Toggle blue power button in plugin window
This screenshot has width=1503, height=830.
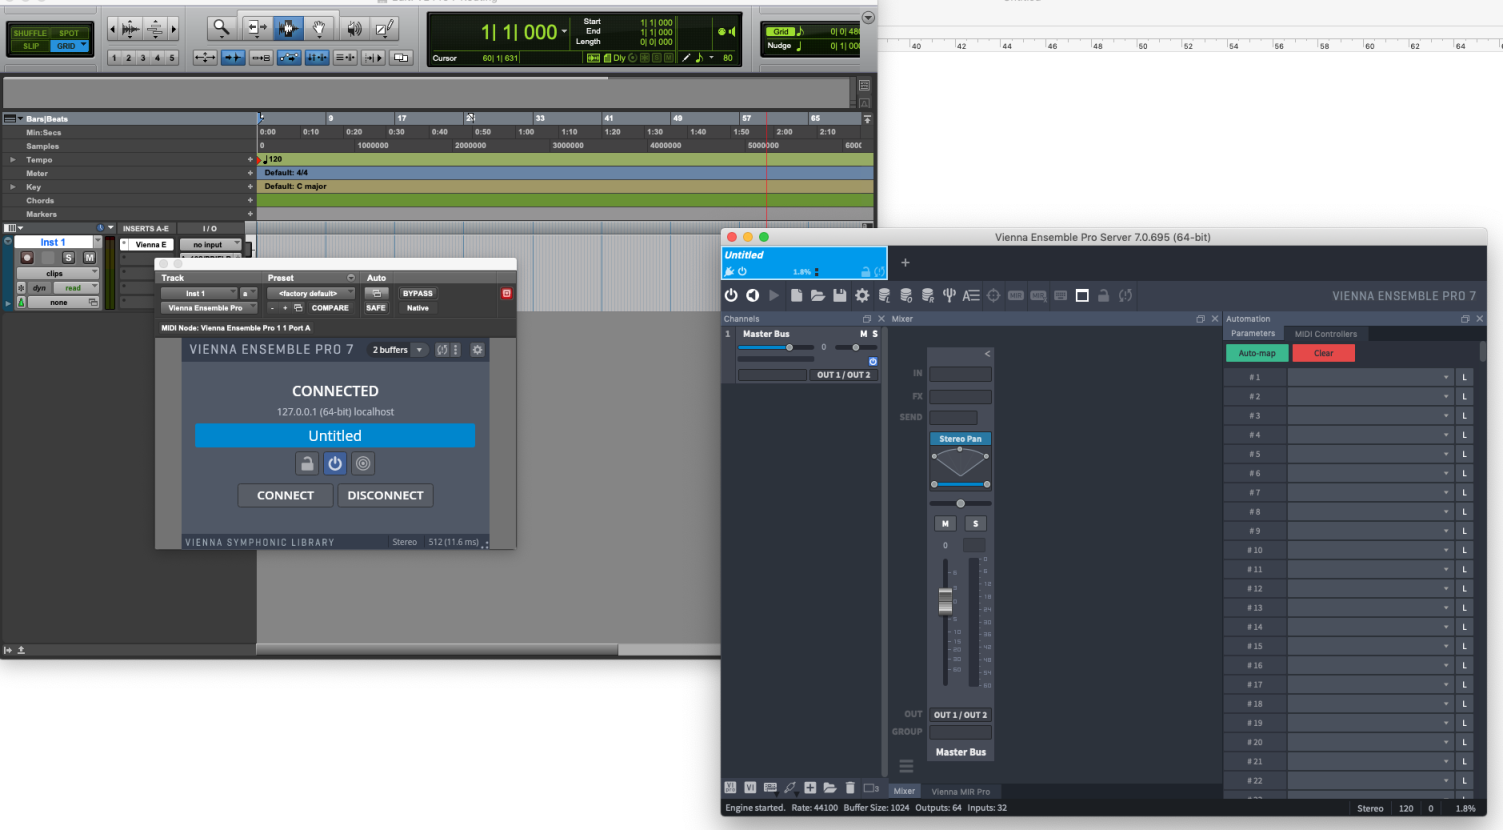point(335,463)
